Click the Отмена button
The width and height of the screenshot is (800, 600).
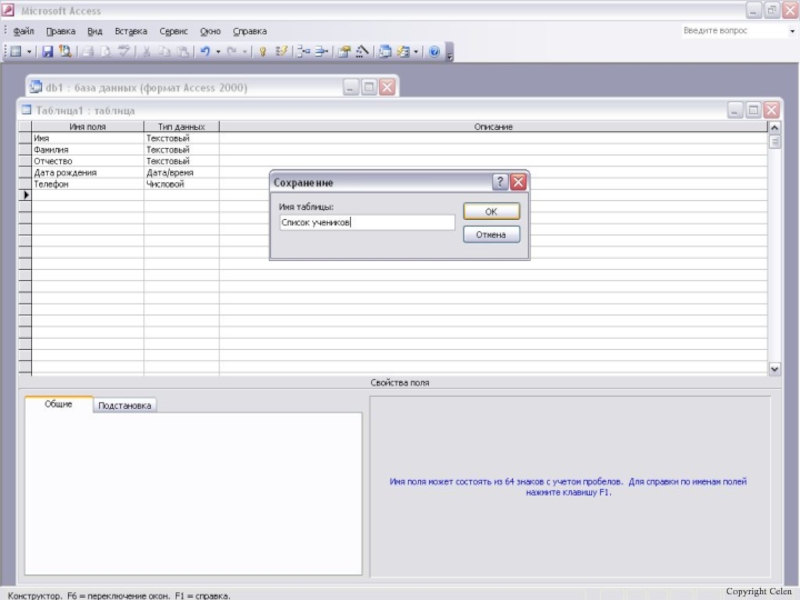click(491, 235)
